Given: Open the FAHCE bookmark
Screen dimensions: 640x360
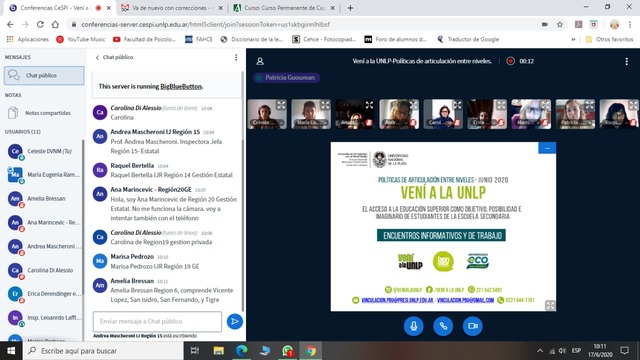Looking at the screenshot, I should coord(199,40).
